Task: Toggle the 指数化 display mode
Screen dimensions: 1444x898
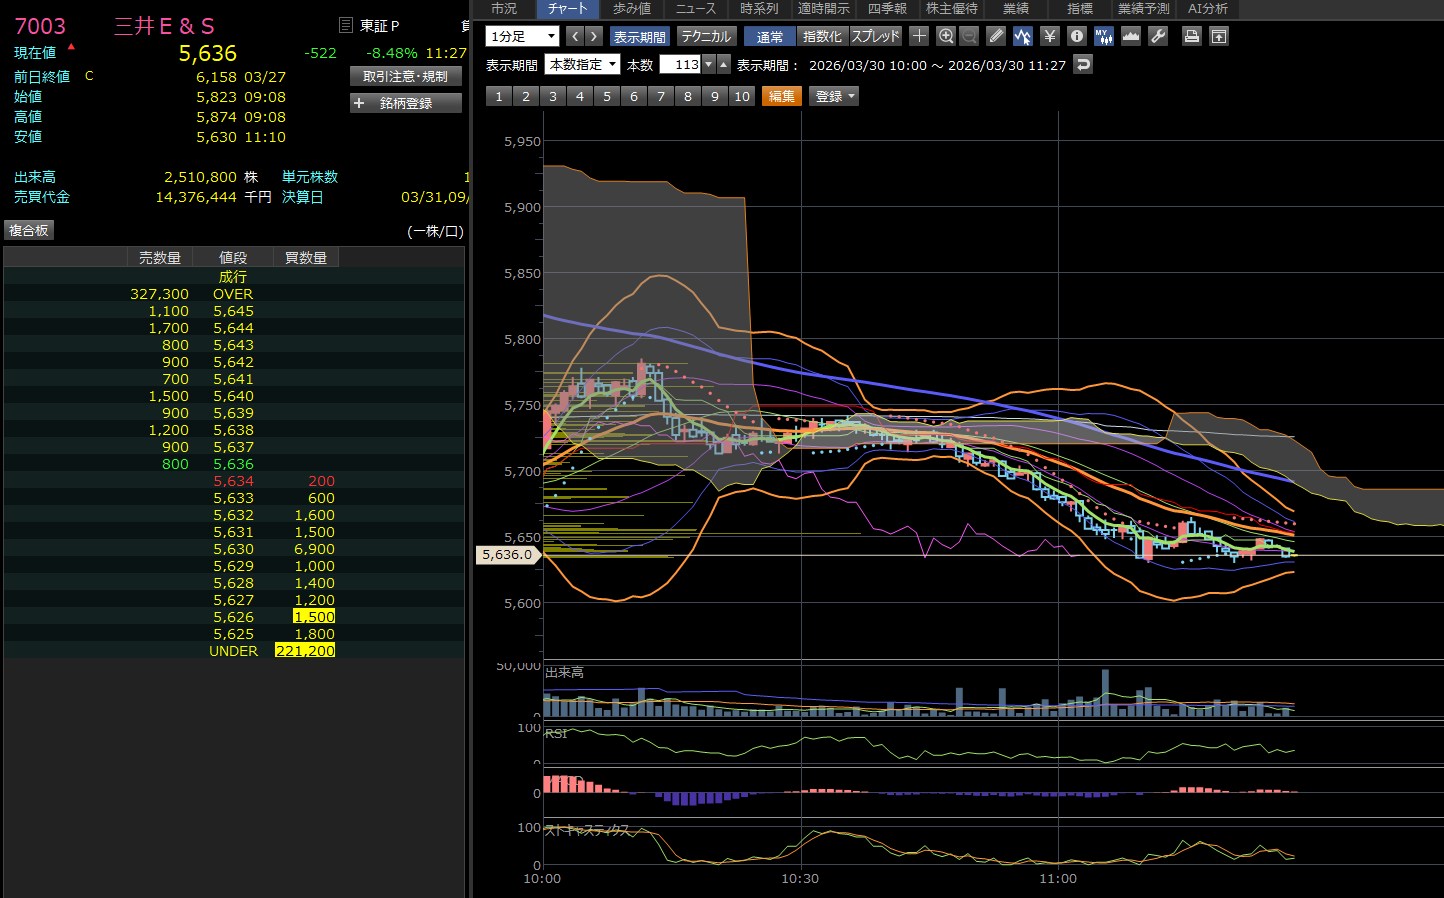Action: [x=822, y=36]
